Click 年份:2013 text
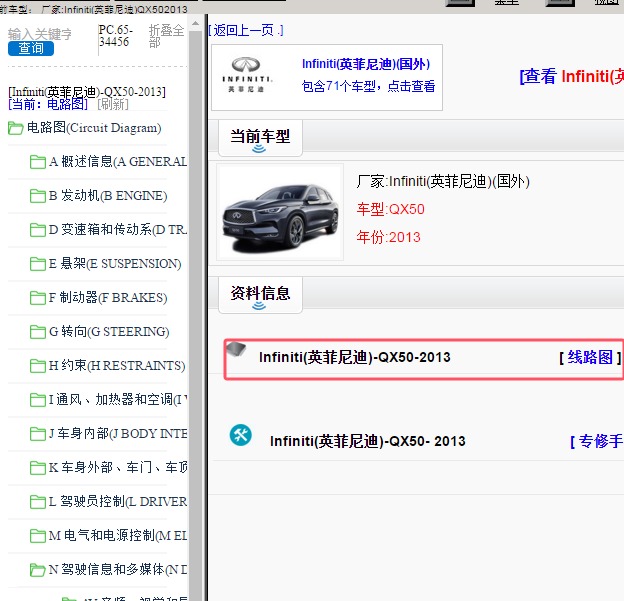The height and width of the screenshot is (601, 624). (388, 237)
